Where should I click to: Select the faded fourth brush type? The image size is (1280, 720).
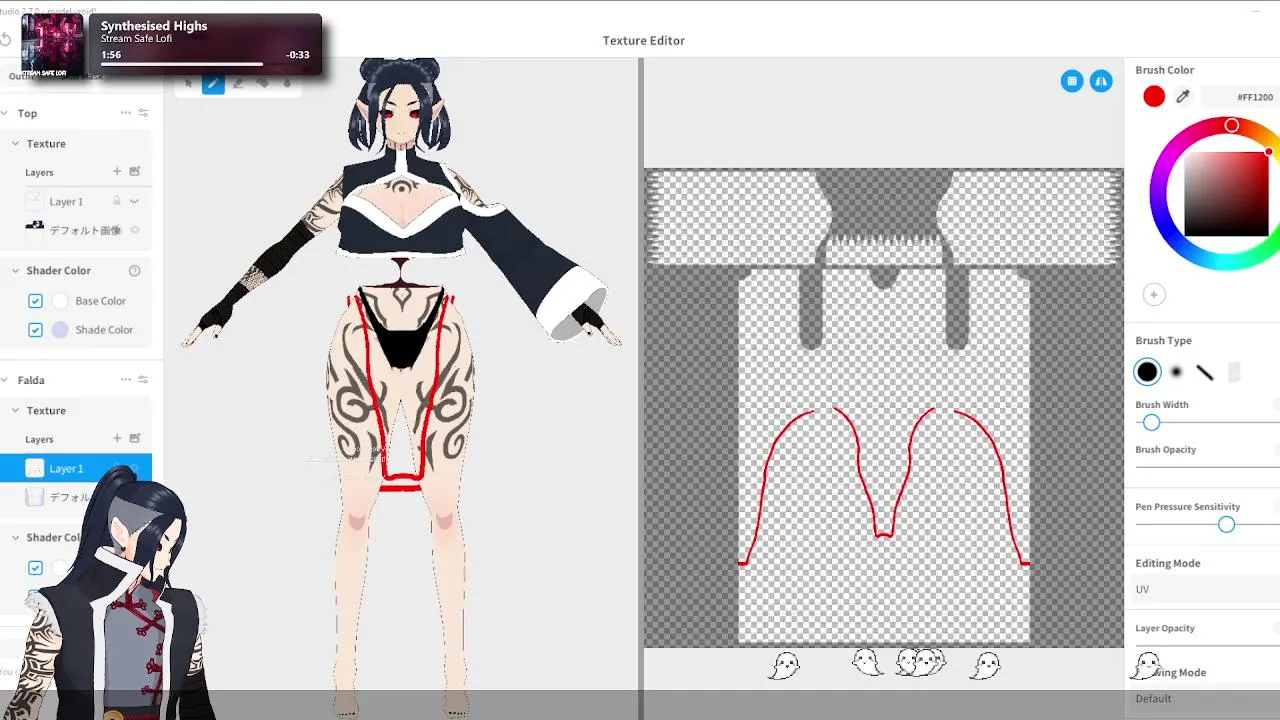[x=1234, y=372]
